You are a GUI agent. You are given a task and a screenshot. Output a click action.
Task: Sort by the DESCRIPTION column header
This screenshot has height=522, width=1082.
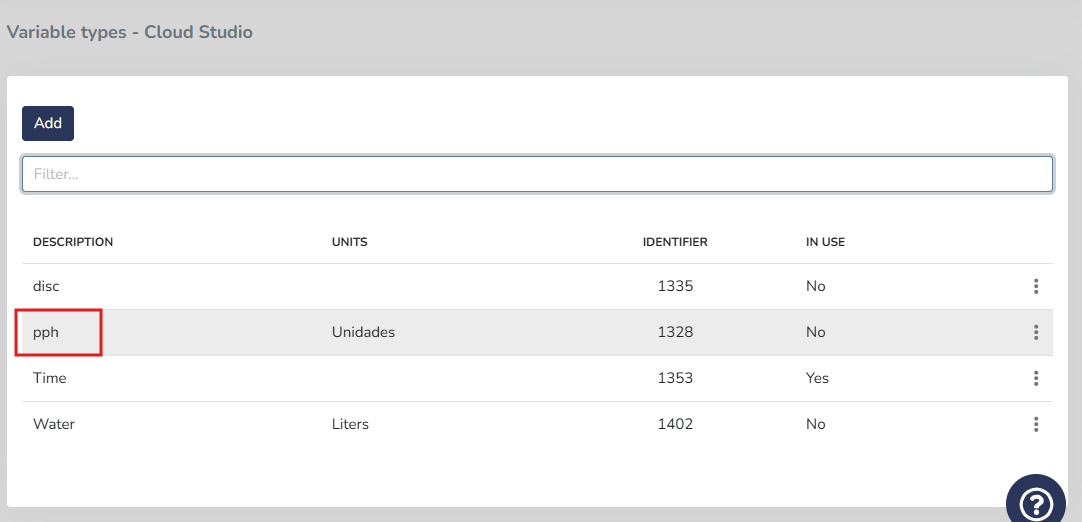click(x=73, y=242)
